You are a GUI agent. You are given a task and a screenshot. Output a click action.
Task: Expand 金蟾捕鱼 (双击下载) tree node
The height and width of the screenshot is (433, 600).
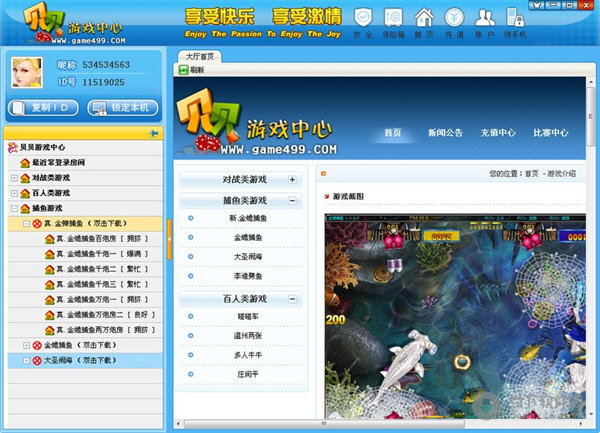(26, 345)
